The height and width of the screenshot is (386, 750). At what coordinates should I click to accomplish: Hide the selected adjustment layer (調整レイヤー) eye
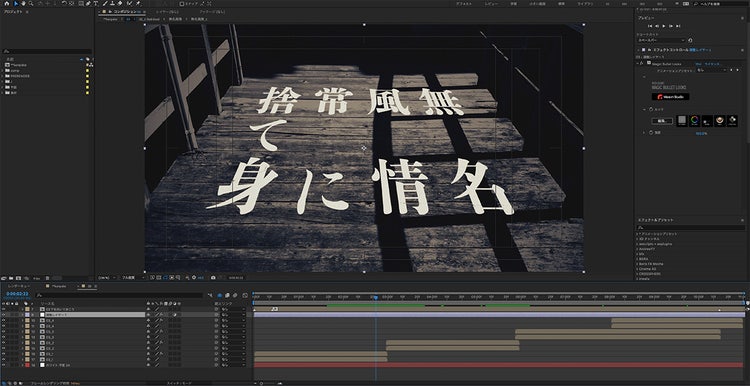3,315
